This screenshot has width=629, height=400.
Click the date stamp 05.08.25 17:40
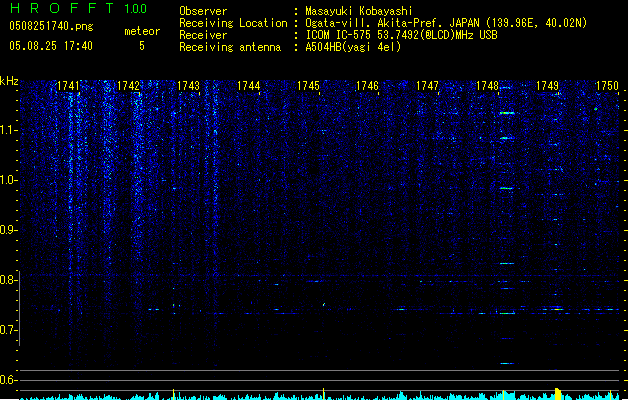coord(51,46)
